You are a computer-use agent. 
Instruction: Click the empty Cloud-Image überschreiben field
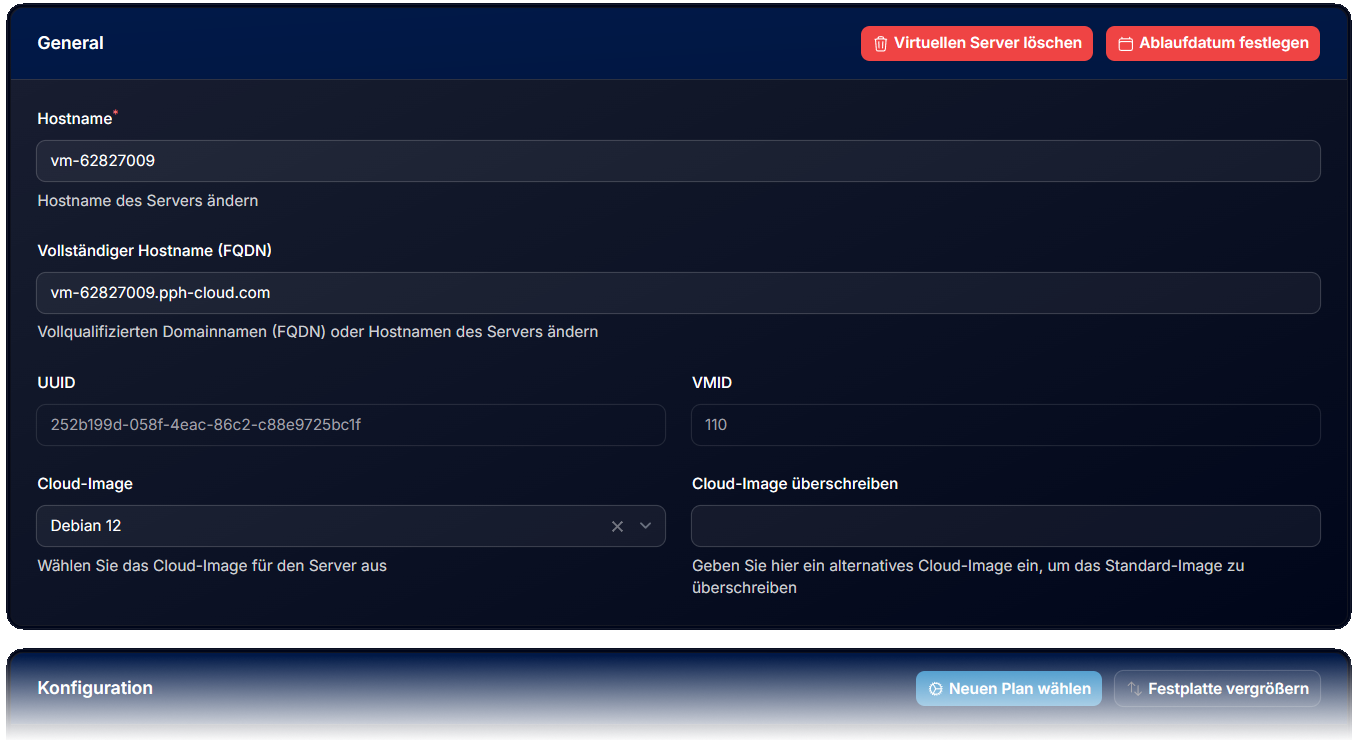[x=1005, y=525]
